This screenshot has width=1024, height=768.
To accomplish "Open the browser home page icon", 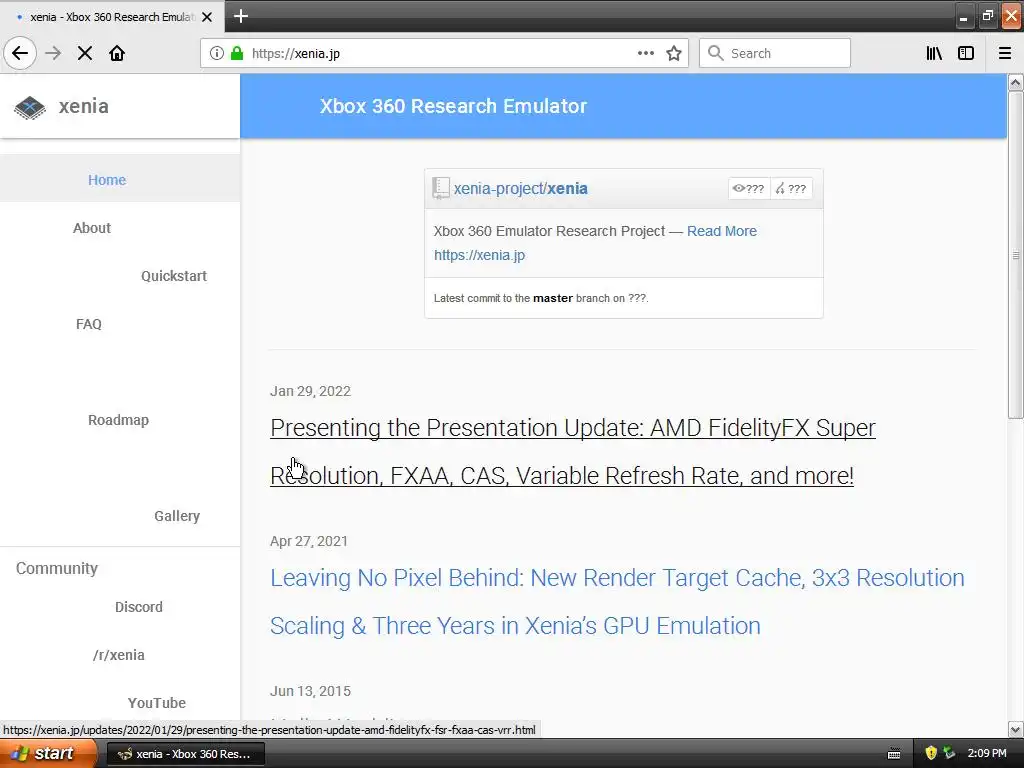I will coord(117,53).
